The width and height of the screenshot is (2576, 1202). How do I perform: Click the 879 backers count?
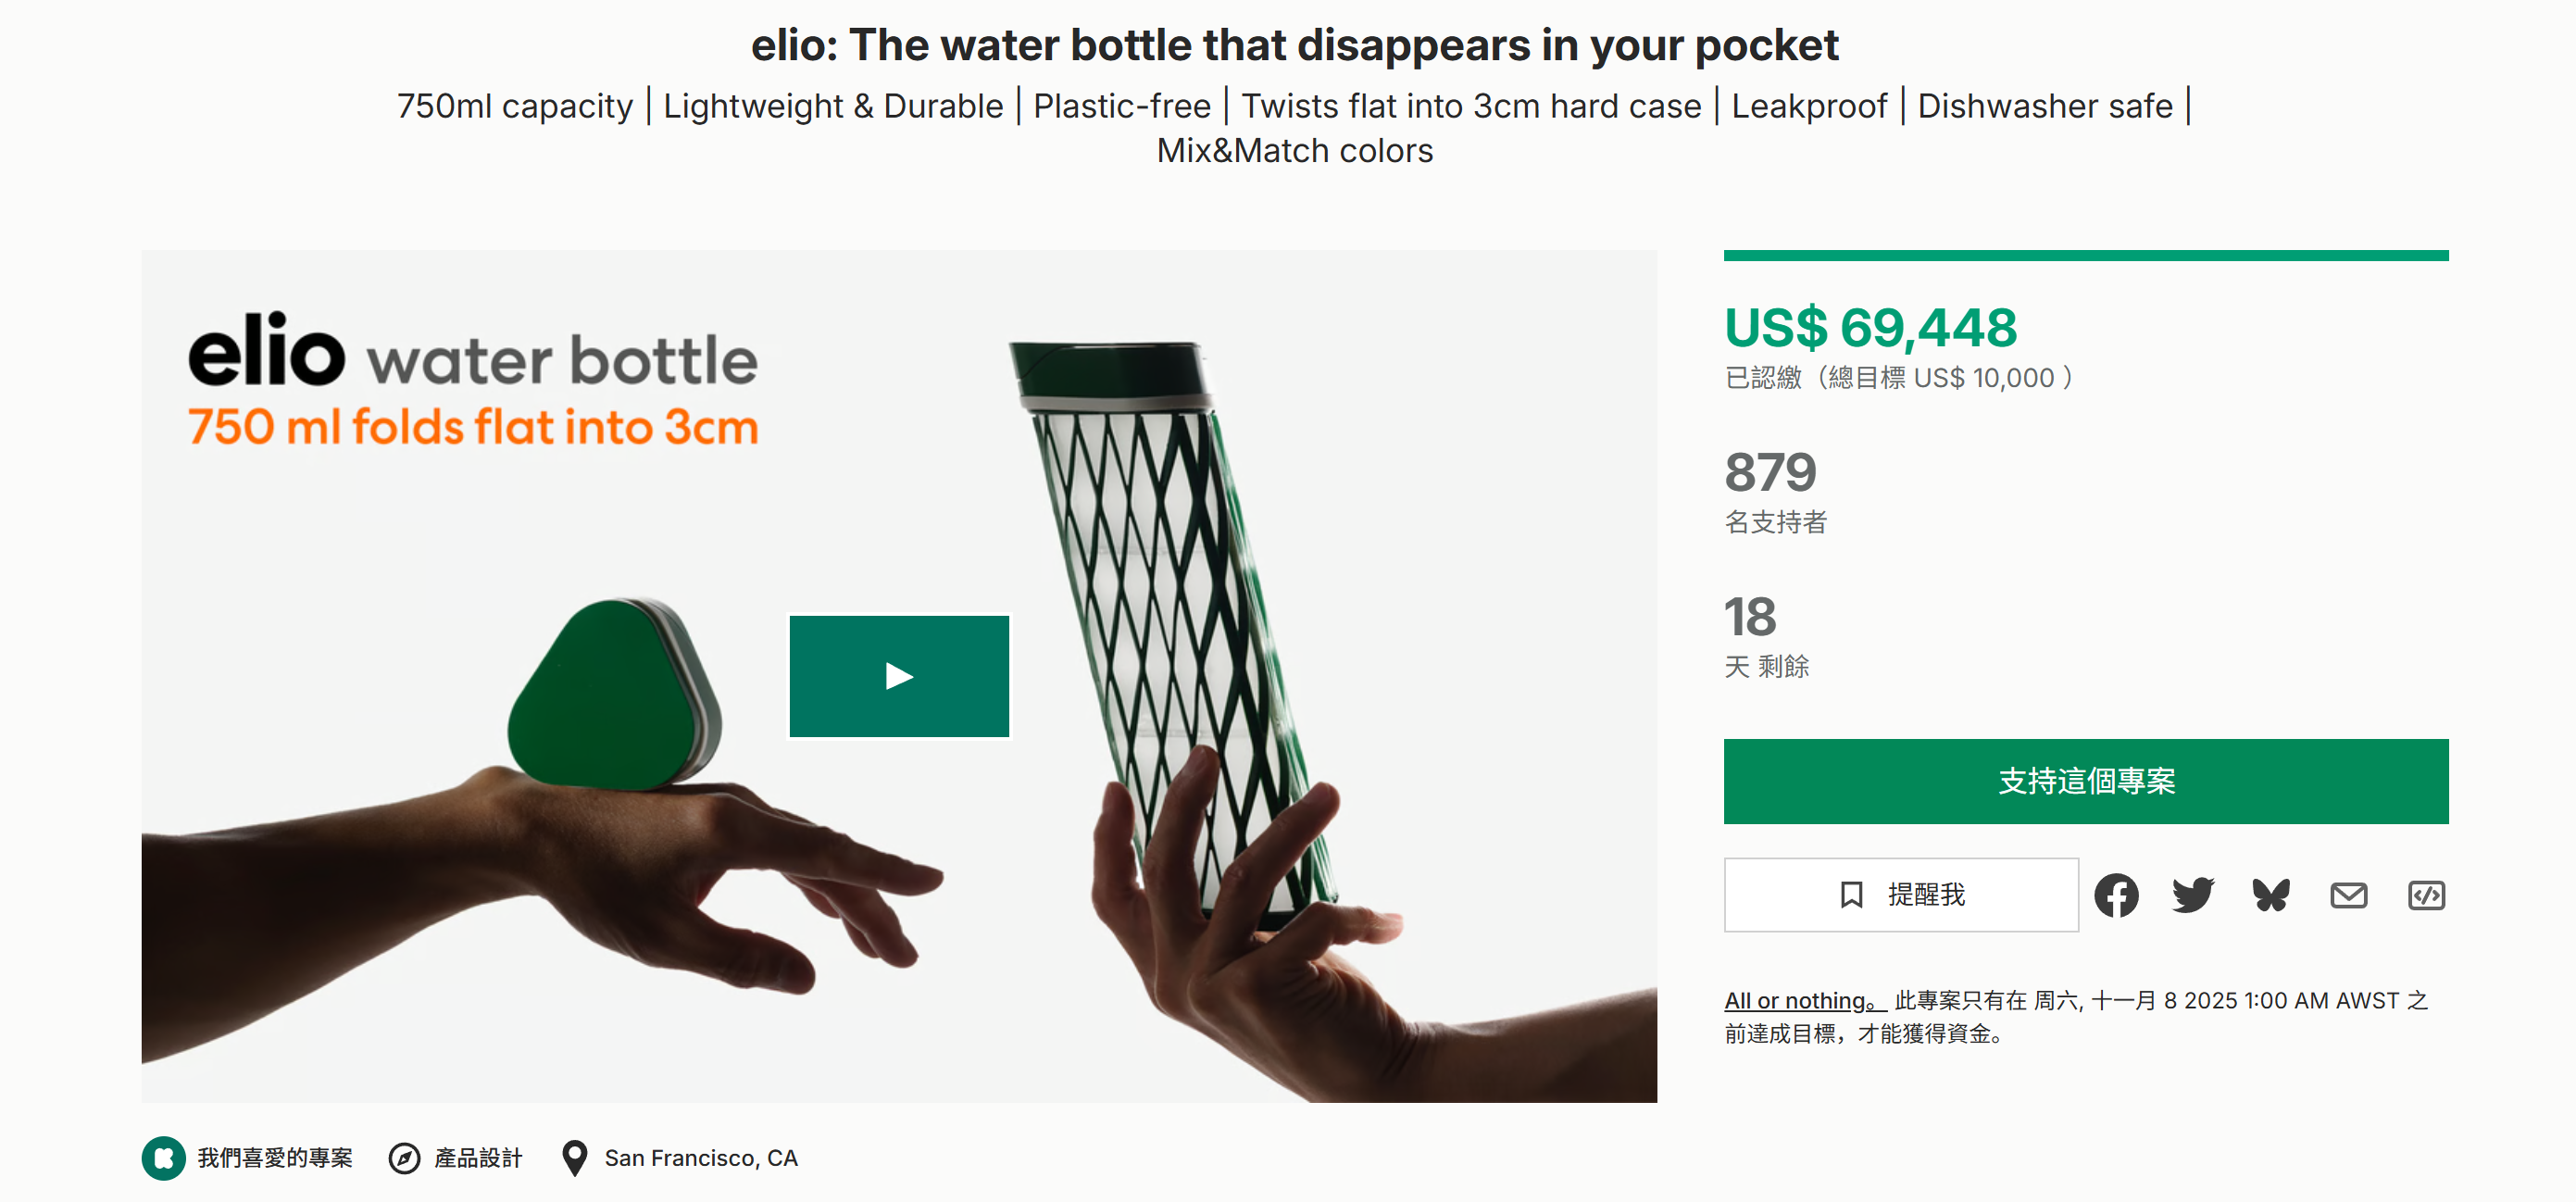[1770, 472]
